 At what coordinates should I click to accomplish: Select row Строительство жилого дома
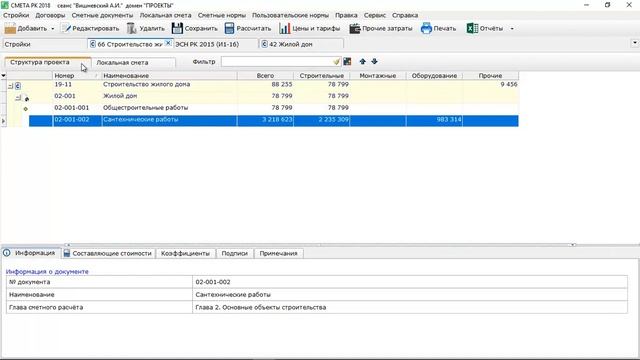pos(263,85)
